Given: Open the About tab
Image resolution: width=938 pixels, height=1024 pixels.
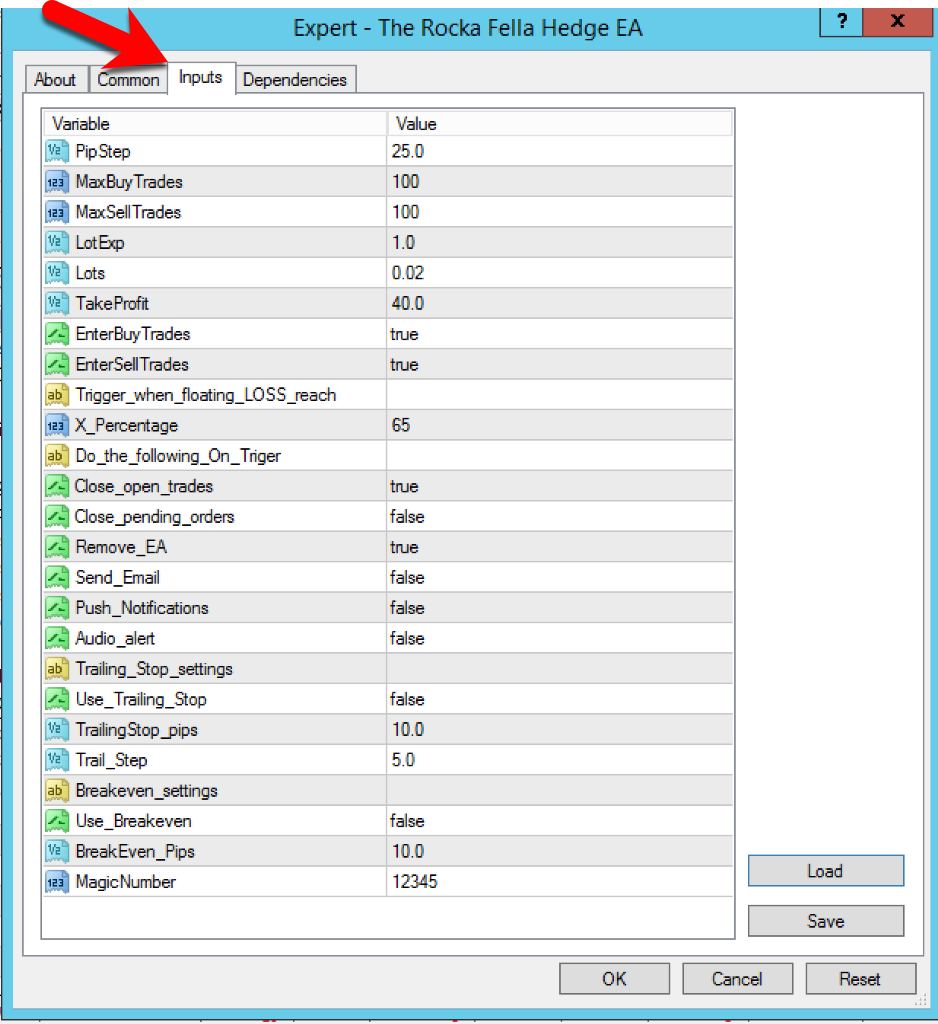Looking at the screenshot, I should [x=56, y=80].
